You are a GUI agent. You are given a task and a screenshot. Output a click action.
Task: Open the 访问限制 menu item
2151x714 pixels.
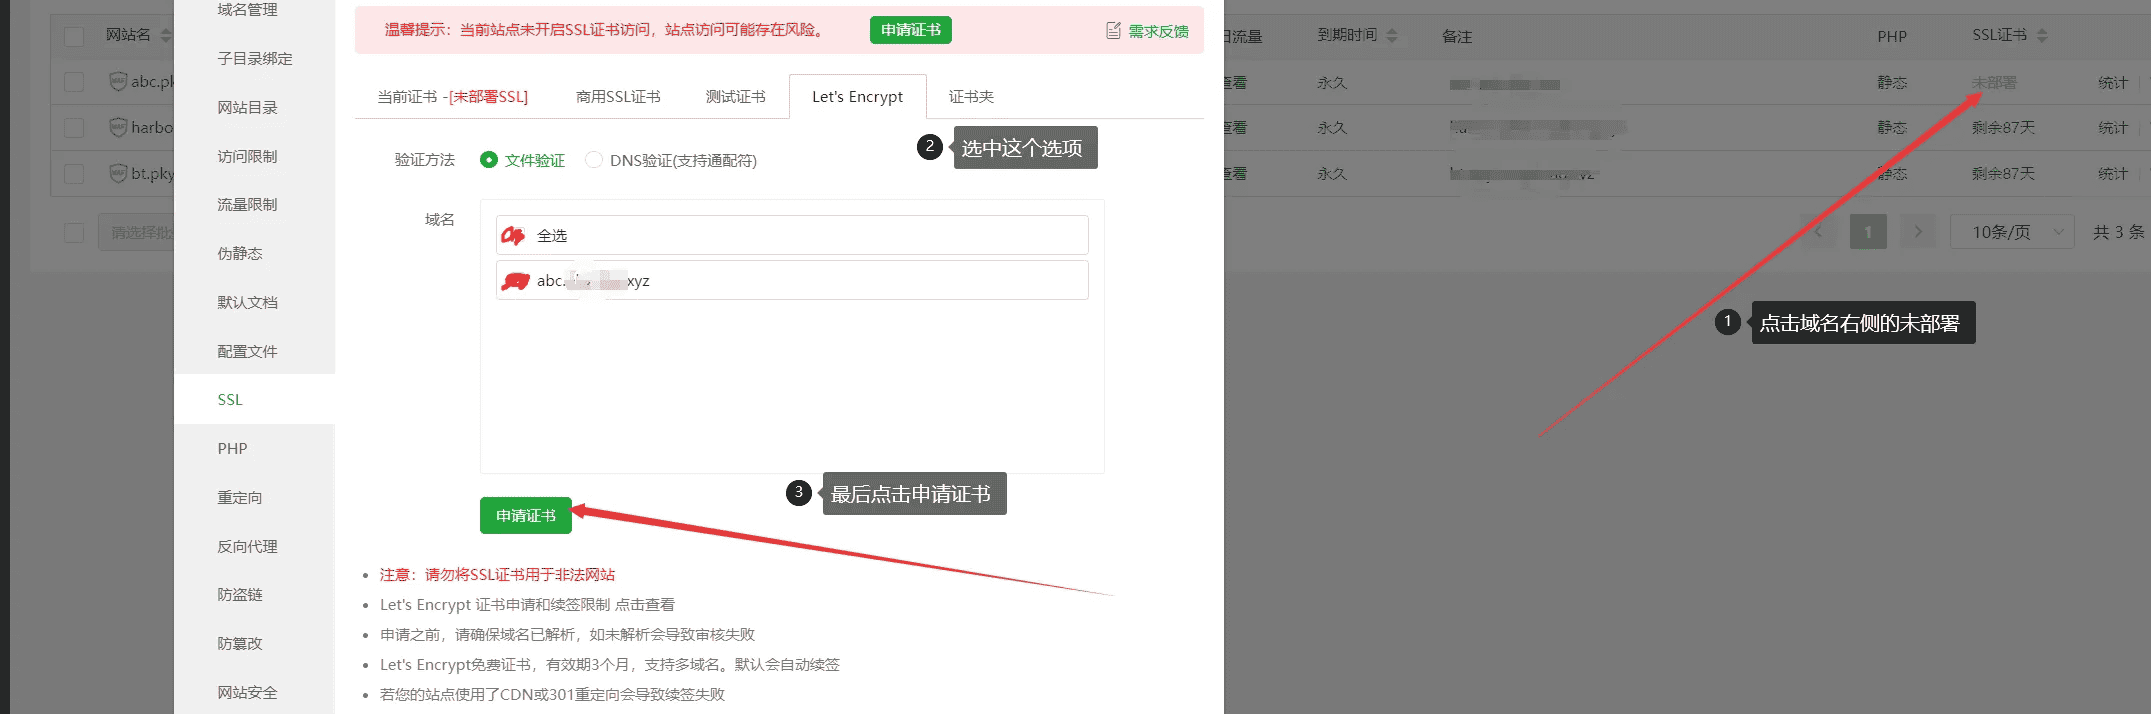(x=247, y=156)
